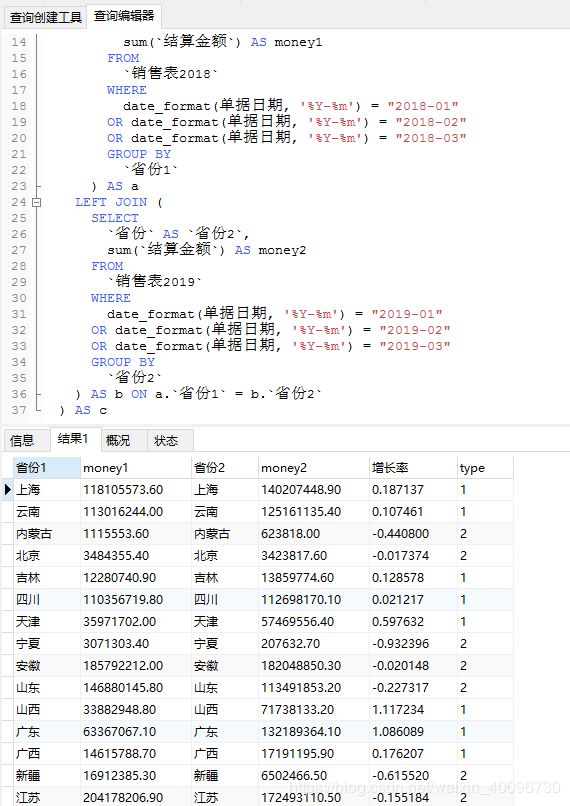Select growth rate -0.227317
The width and height of the screenshot is (570, 806).
pos(413,688)
